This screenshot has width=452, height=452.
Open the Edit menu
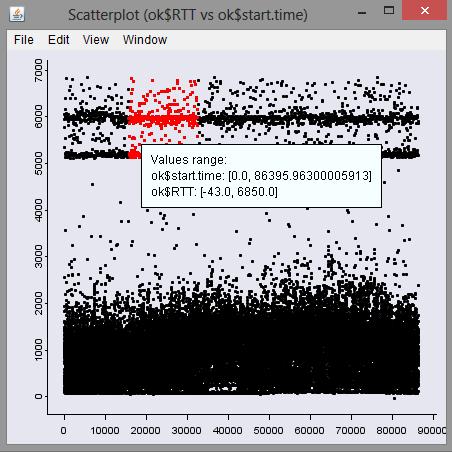(59, 40)
